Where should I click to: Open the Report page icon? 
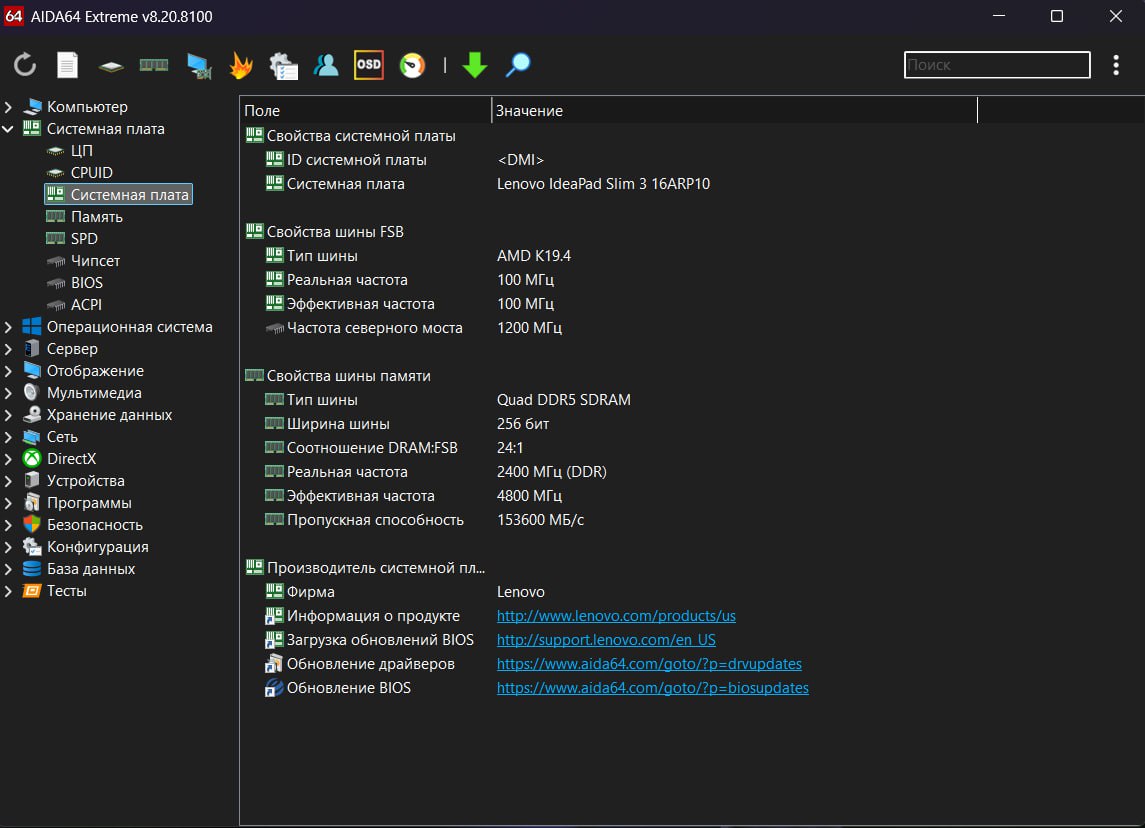pos(67,66)
